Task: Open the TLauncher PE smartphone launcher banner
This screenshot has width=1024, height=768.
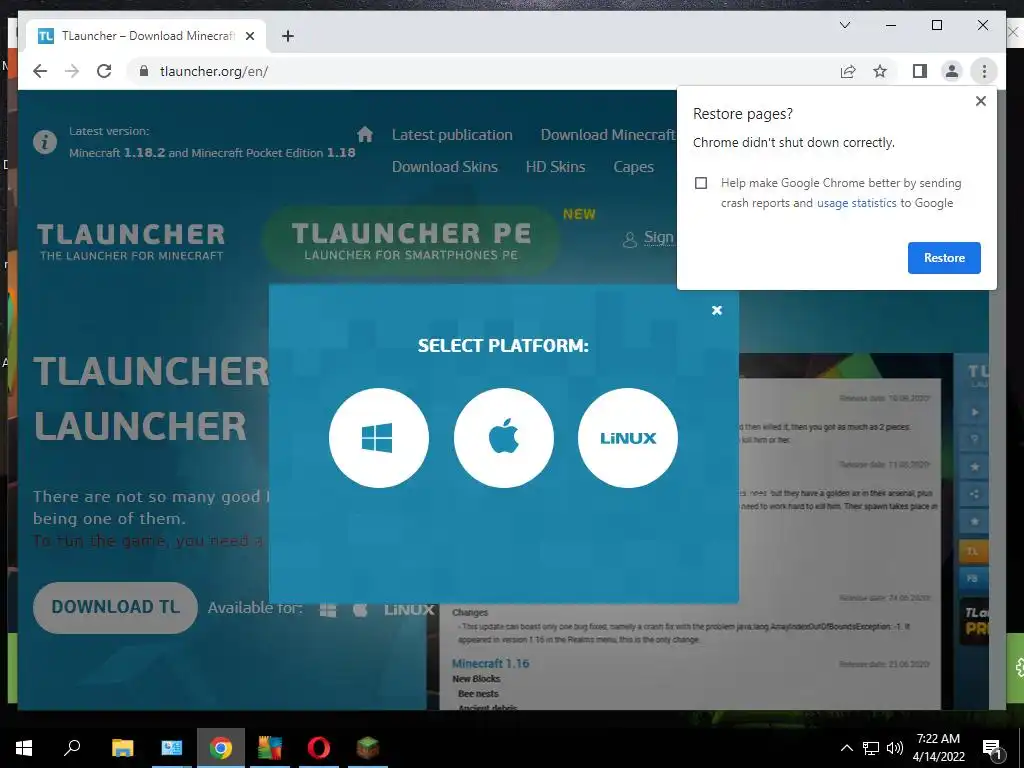Action: [x=411, y=240]
